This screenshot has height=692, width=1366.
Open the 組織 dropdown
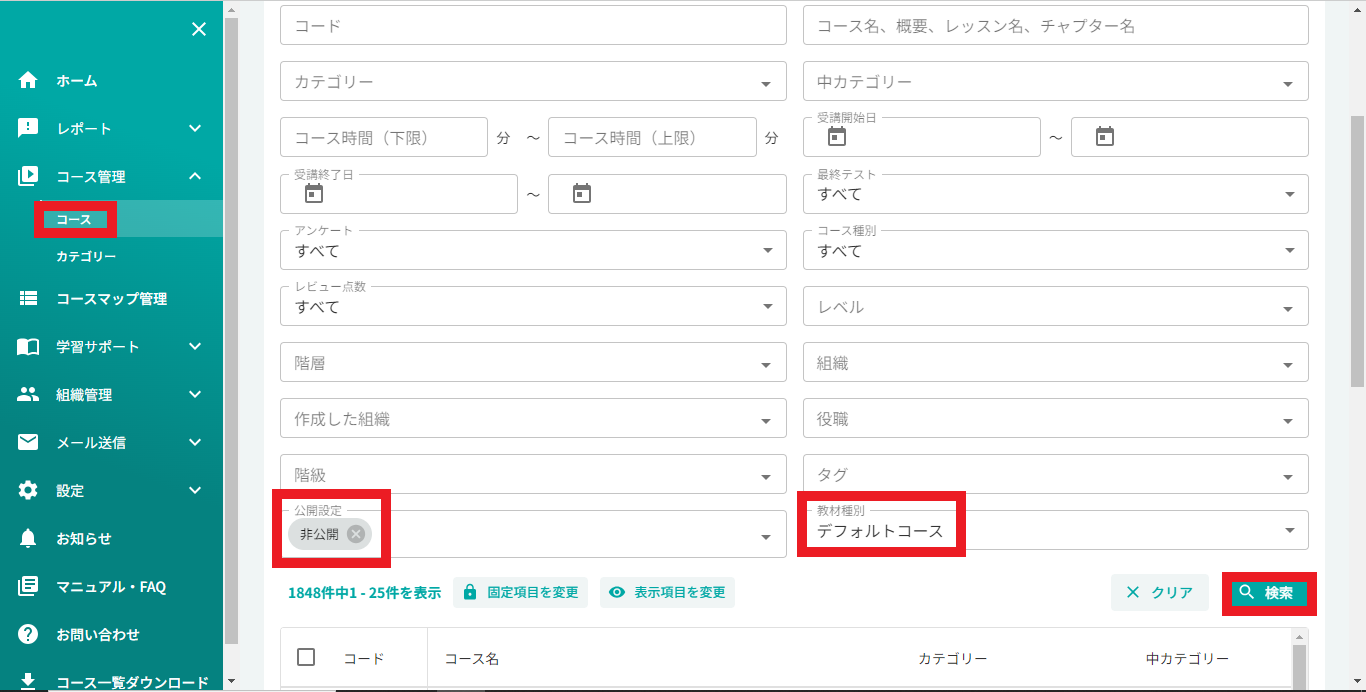[x=1056, y=362]
